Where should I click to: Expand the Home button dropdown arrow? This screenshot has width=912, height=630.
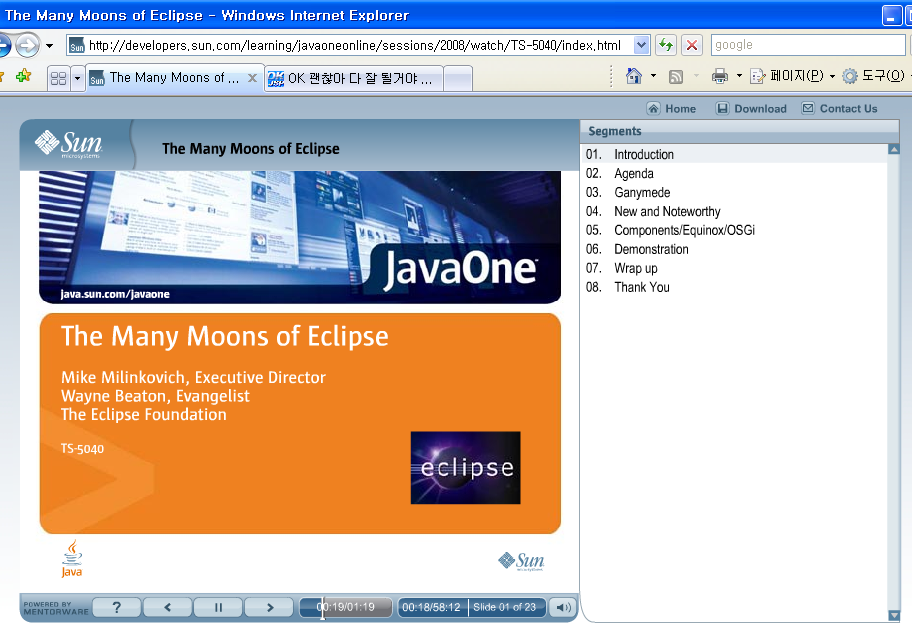pos(653,76)
